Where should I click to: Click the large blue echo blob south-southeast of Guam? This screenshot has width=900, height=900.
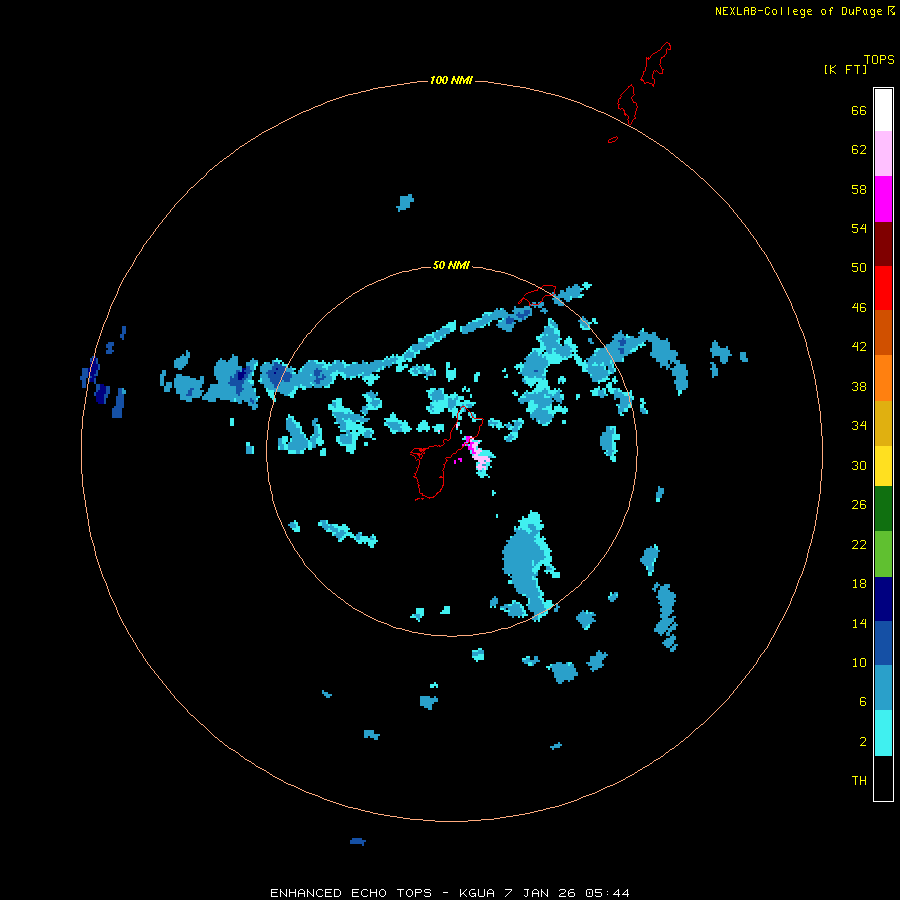[x=527, y=565]
